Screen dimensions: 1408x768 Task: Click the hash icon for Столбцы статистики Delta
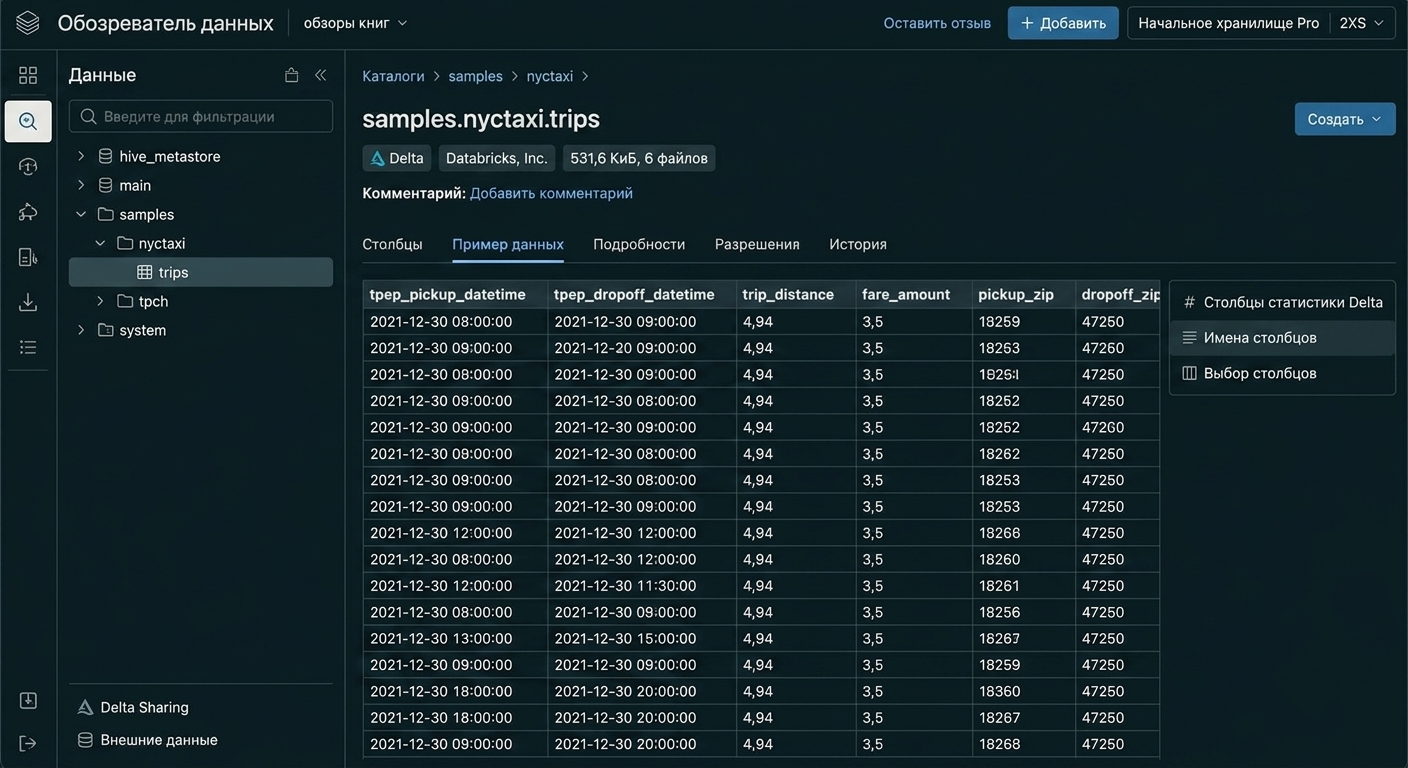[x=1189, y=302]
